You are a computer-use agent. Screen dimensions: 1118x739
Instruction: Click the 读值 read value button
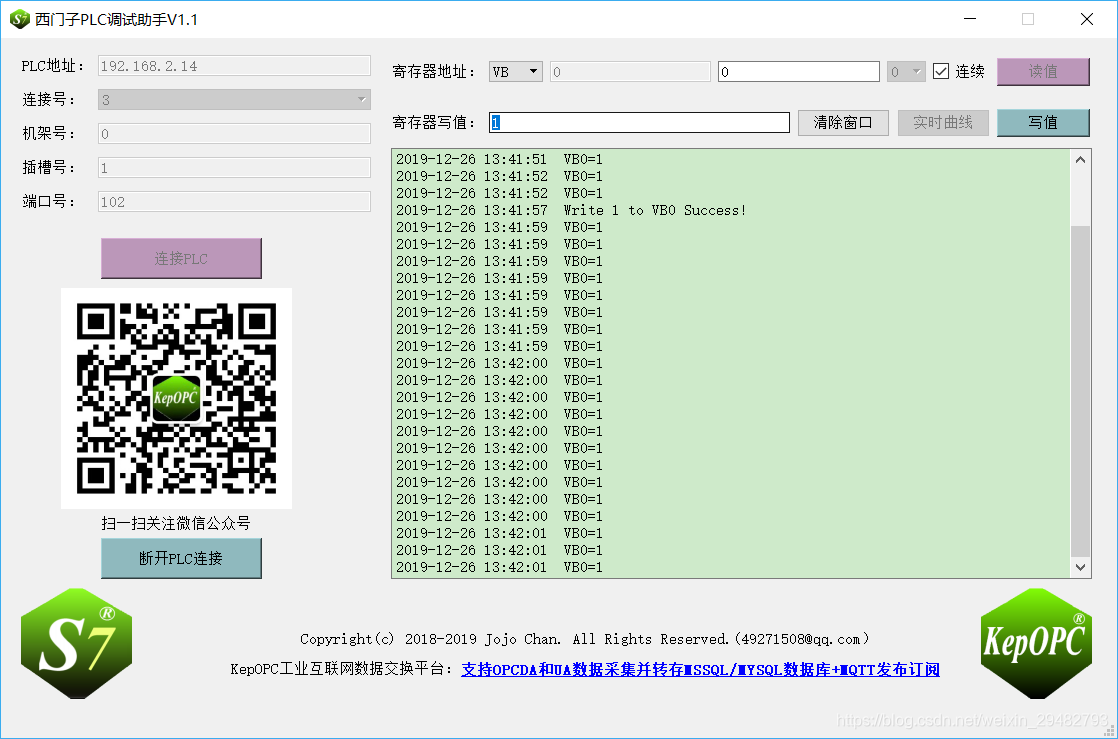click(x=1043, y=71)
